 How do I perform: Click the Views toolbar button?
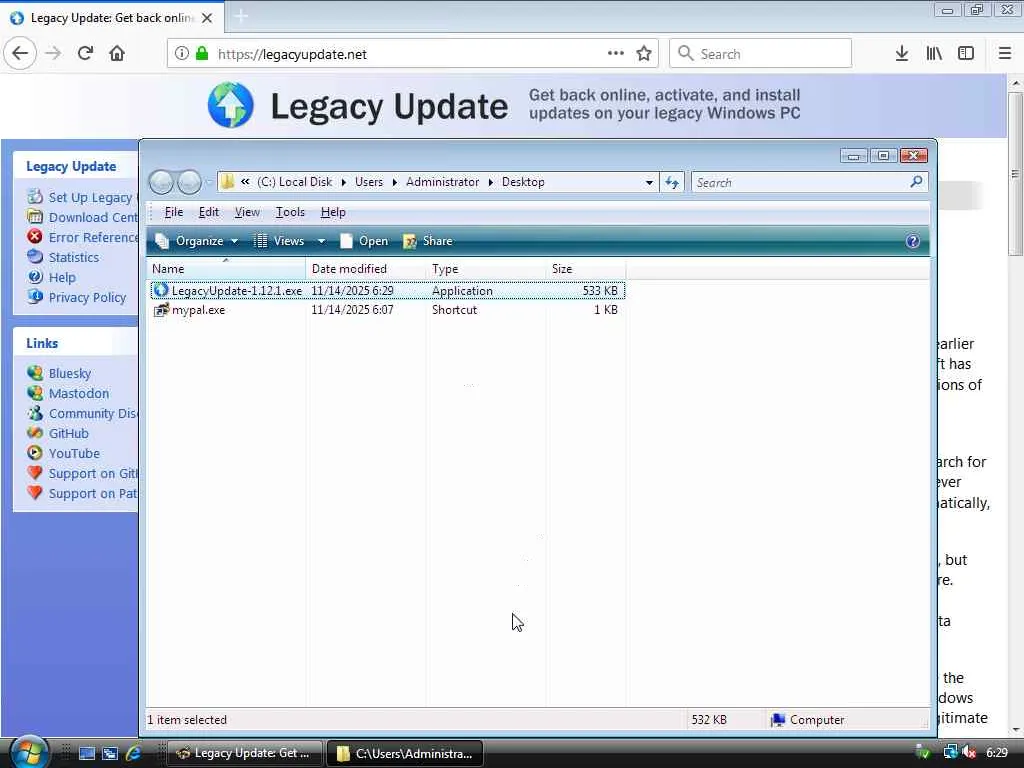280,241
